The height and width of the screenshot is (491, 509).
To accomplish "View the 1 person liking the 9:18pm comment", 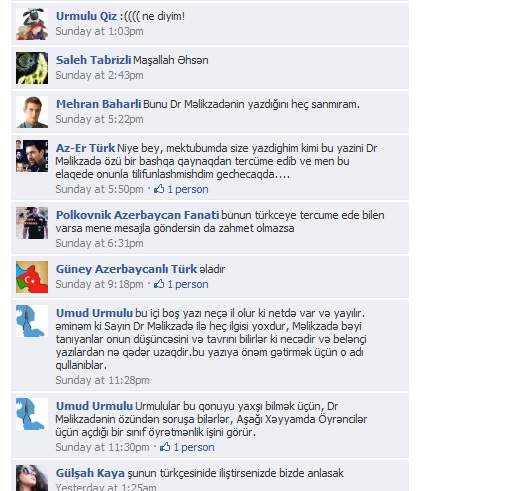I will [x=188, y=284].
